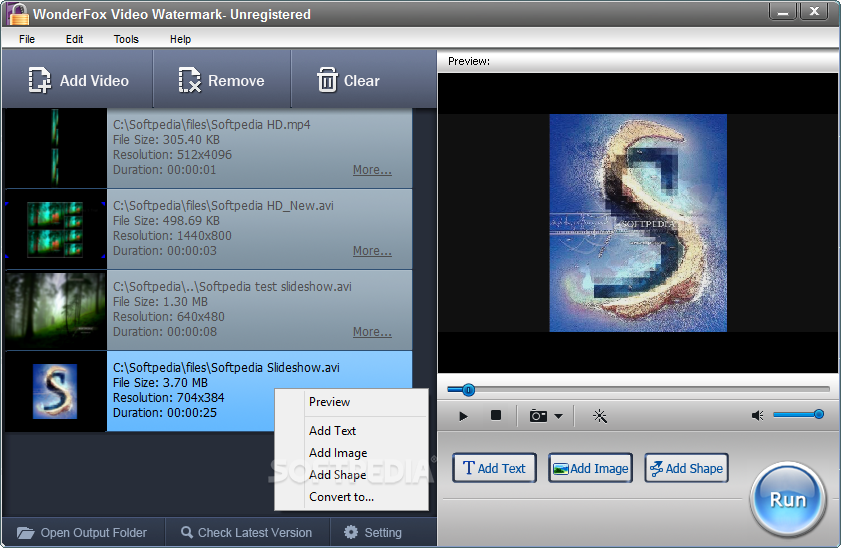Click the Duration: 00:00:25 text
This screenshot has height=548, width=841.
(165, 412)
